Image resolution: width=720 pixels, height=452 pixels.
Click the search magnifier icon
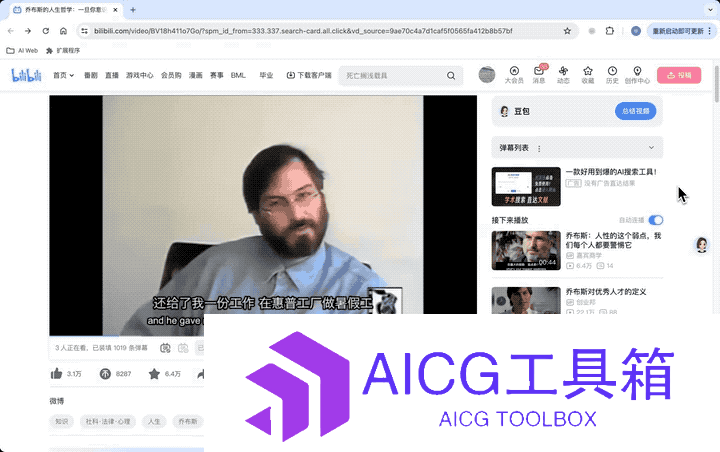coord(451,76)
